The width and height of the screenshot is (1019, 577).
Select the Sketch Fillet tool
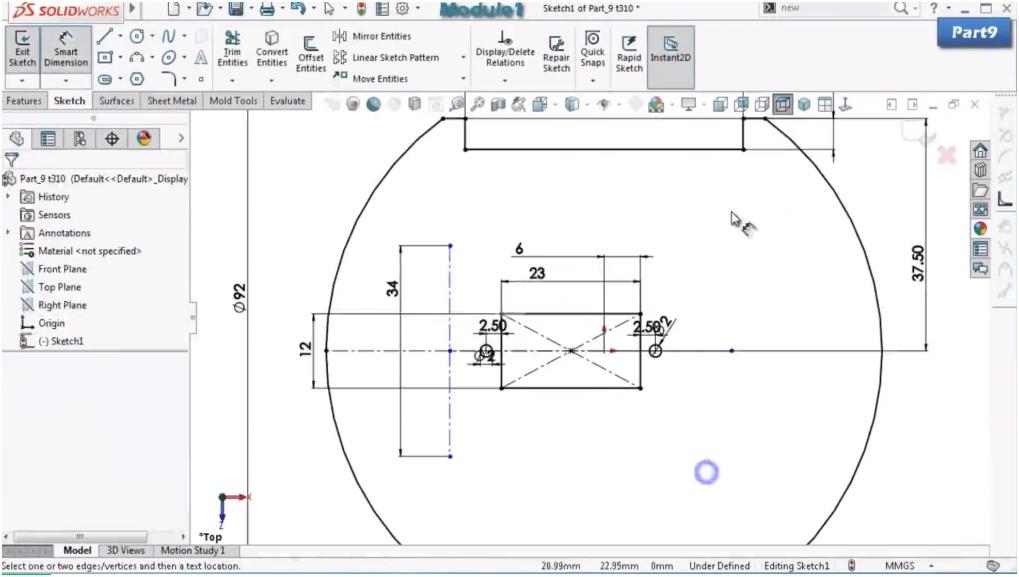(x=168, y=79)
